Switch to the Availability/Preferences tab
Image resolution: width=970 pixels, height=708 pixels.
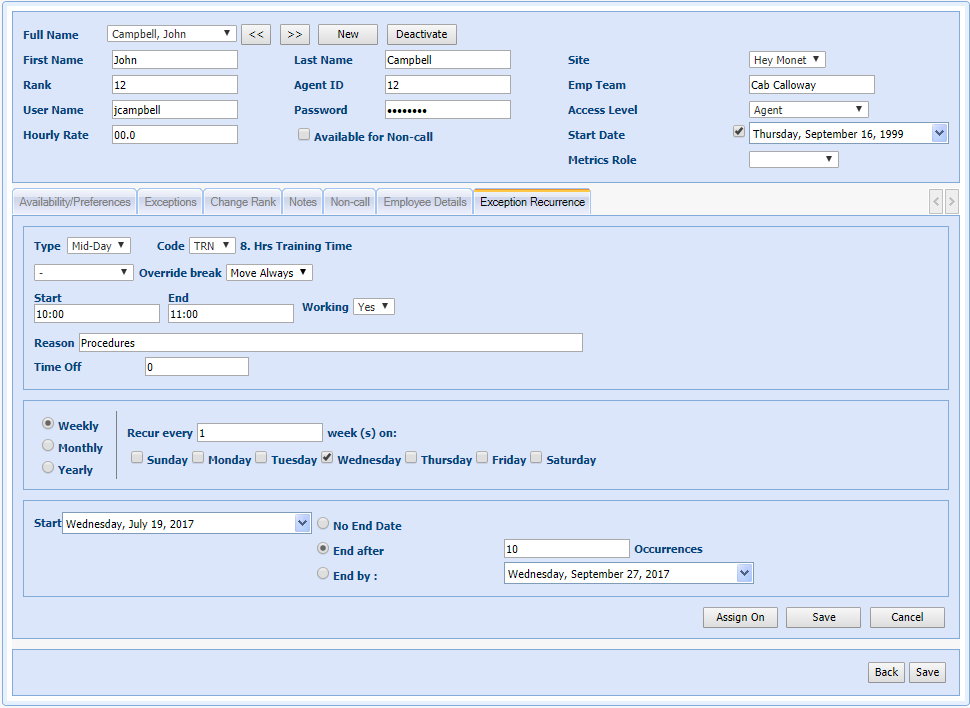[75, 202]
